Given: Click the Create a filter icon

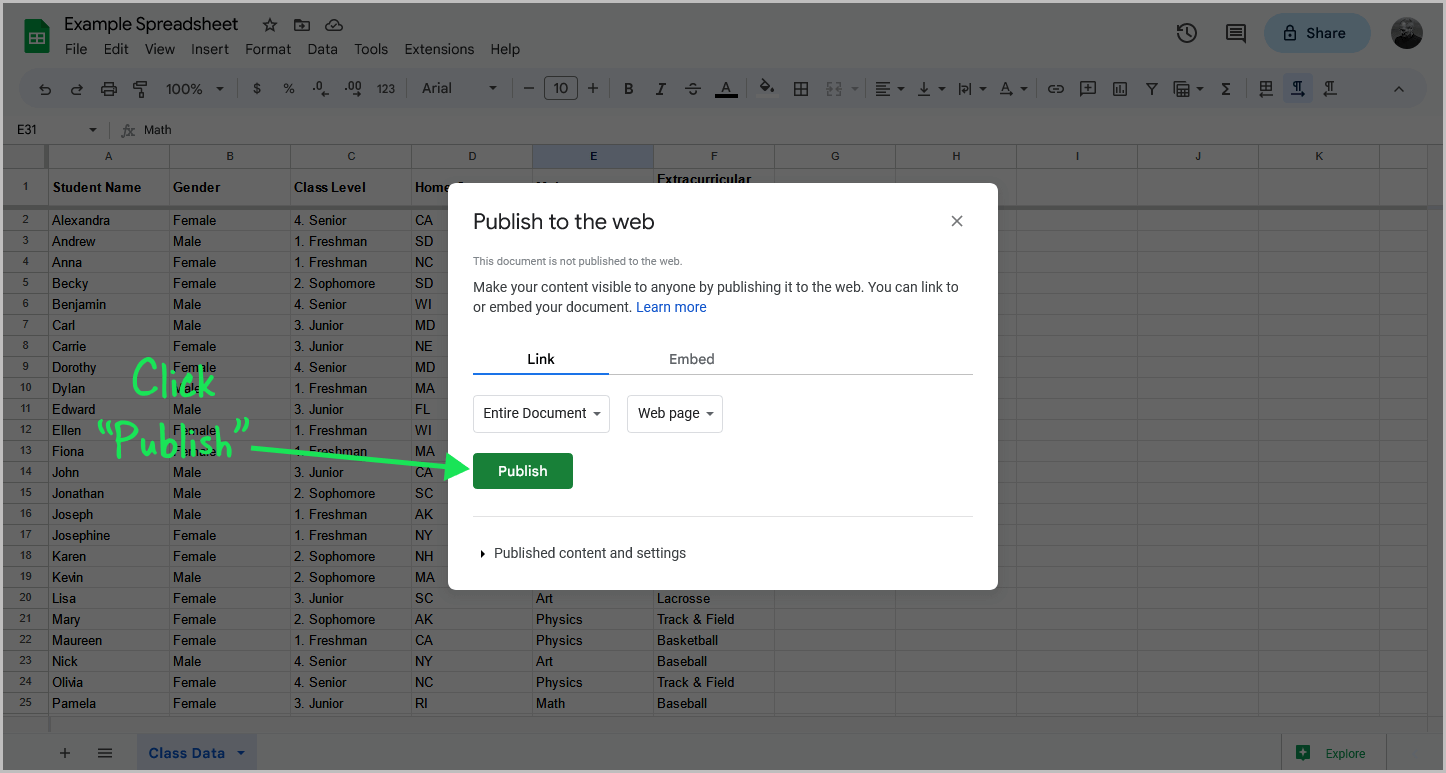Looking at the screenshot, I should click(1152, 88).
